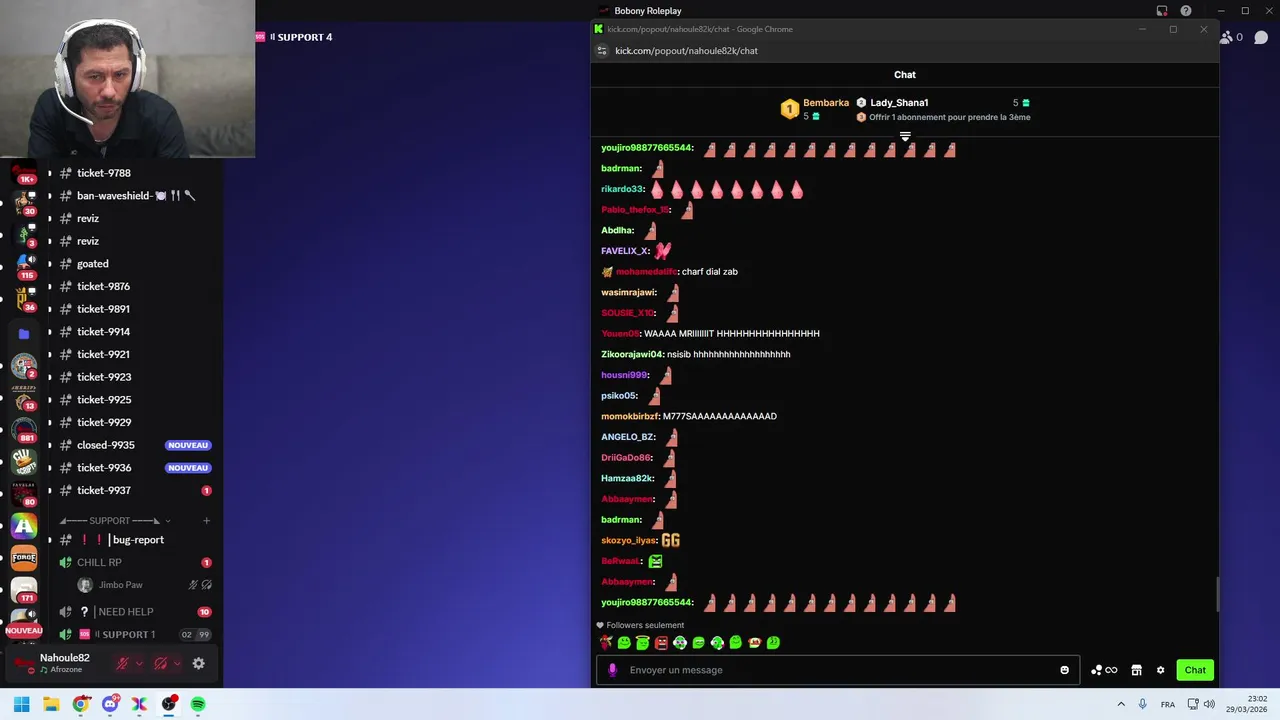Open the FORGE server icon
Viewport: 1280px width, 720px height.
(24, 558)
